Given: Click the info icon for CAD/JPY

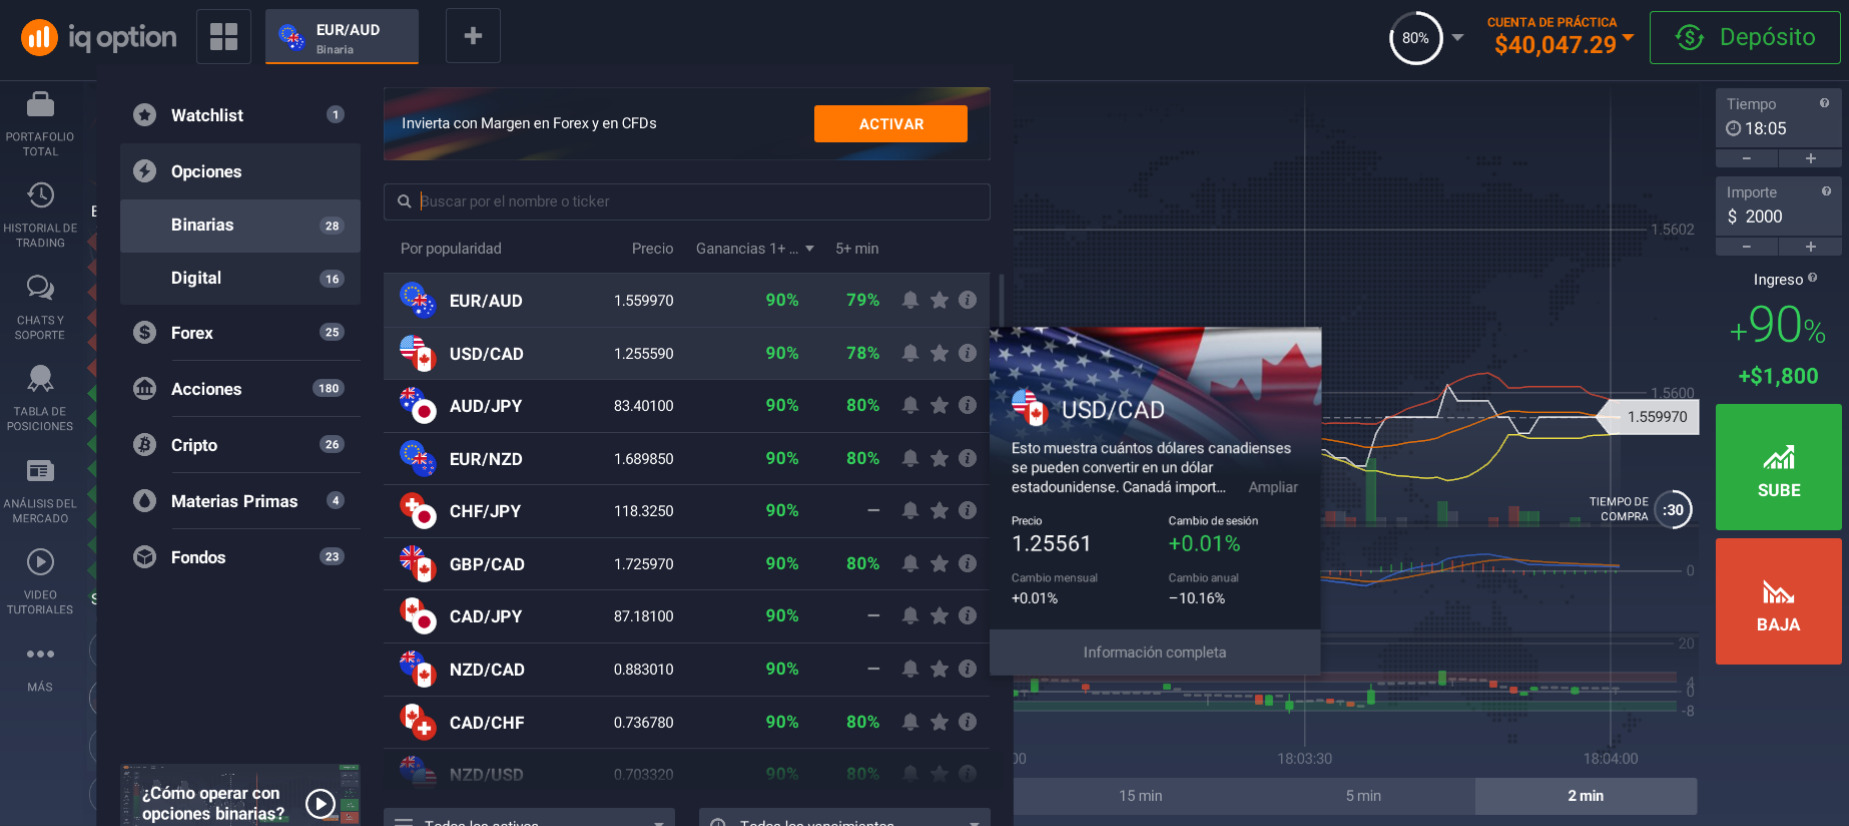Looking at the screenshot, I should click(x=967, y=616).
